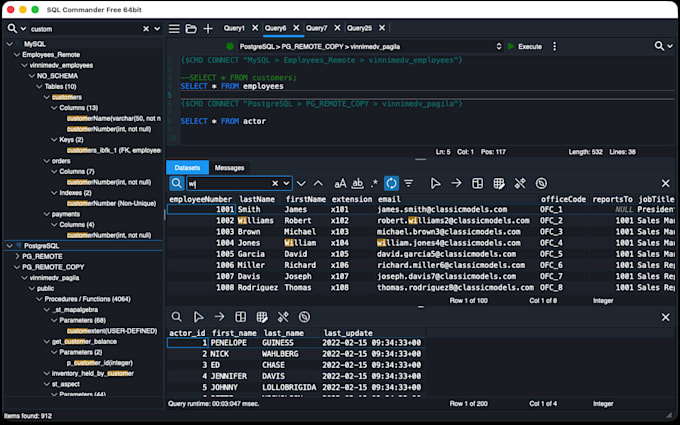
Task: Open the hamburger menu beside the query tabs
Action: click(x=174, y=29)
